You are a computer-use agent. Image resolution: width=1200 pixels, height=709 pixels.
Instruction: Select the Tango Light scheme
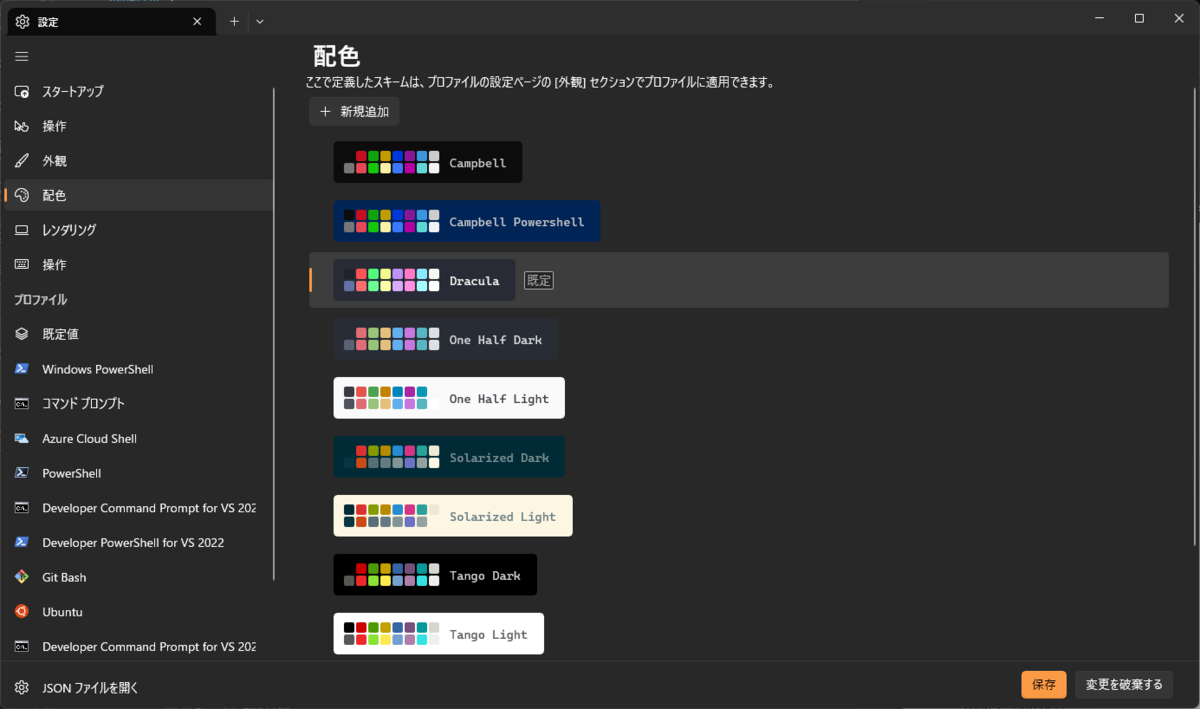click(x=439, y=634)
